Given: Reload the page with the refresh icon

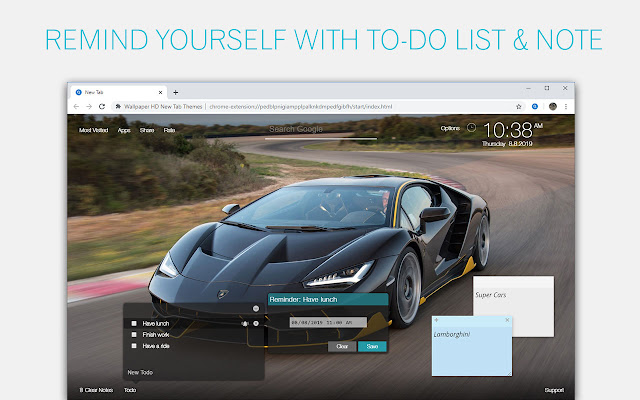Looking at the screenshot, I should tap(102, 107).
